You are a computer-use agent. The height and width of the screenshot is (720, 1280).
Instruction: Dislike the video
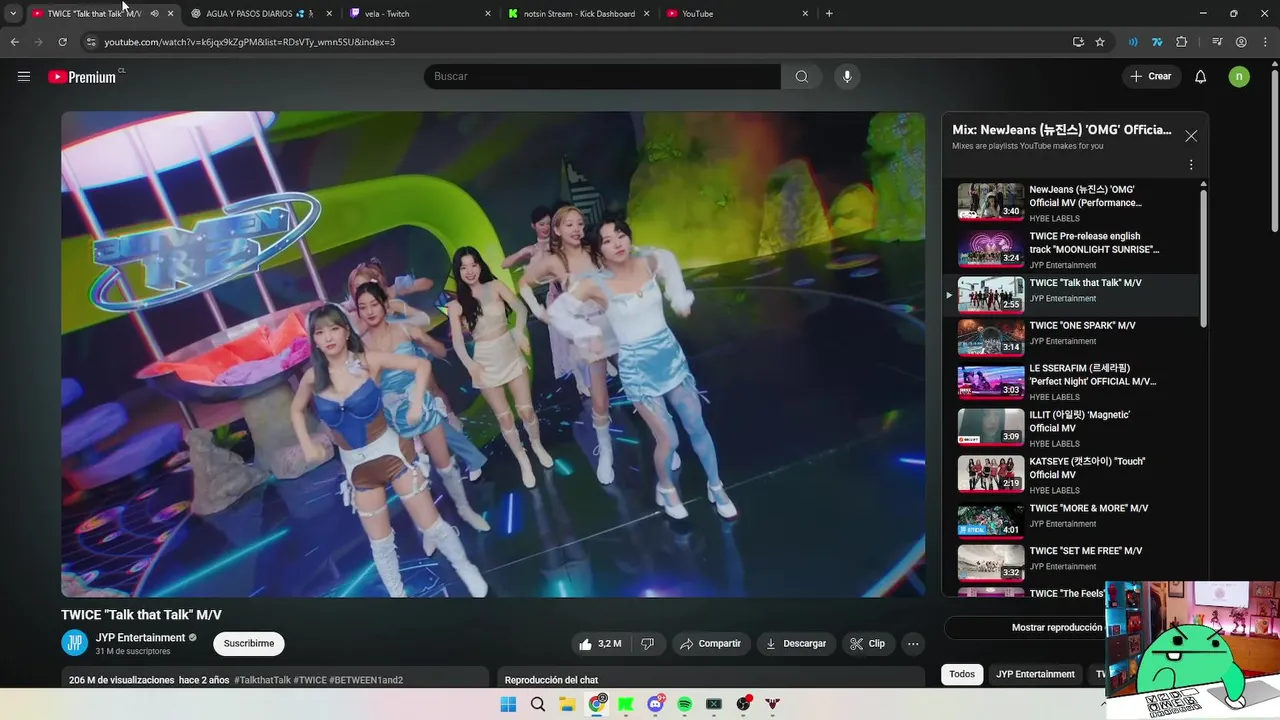click(x=647, y=644)
